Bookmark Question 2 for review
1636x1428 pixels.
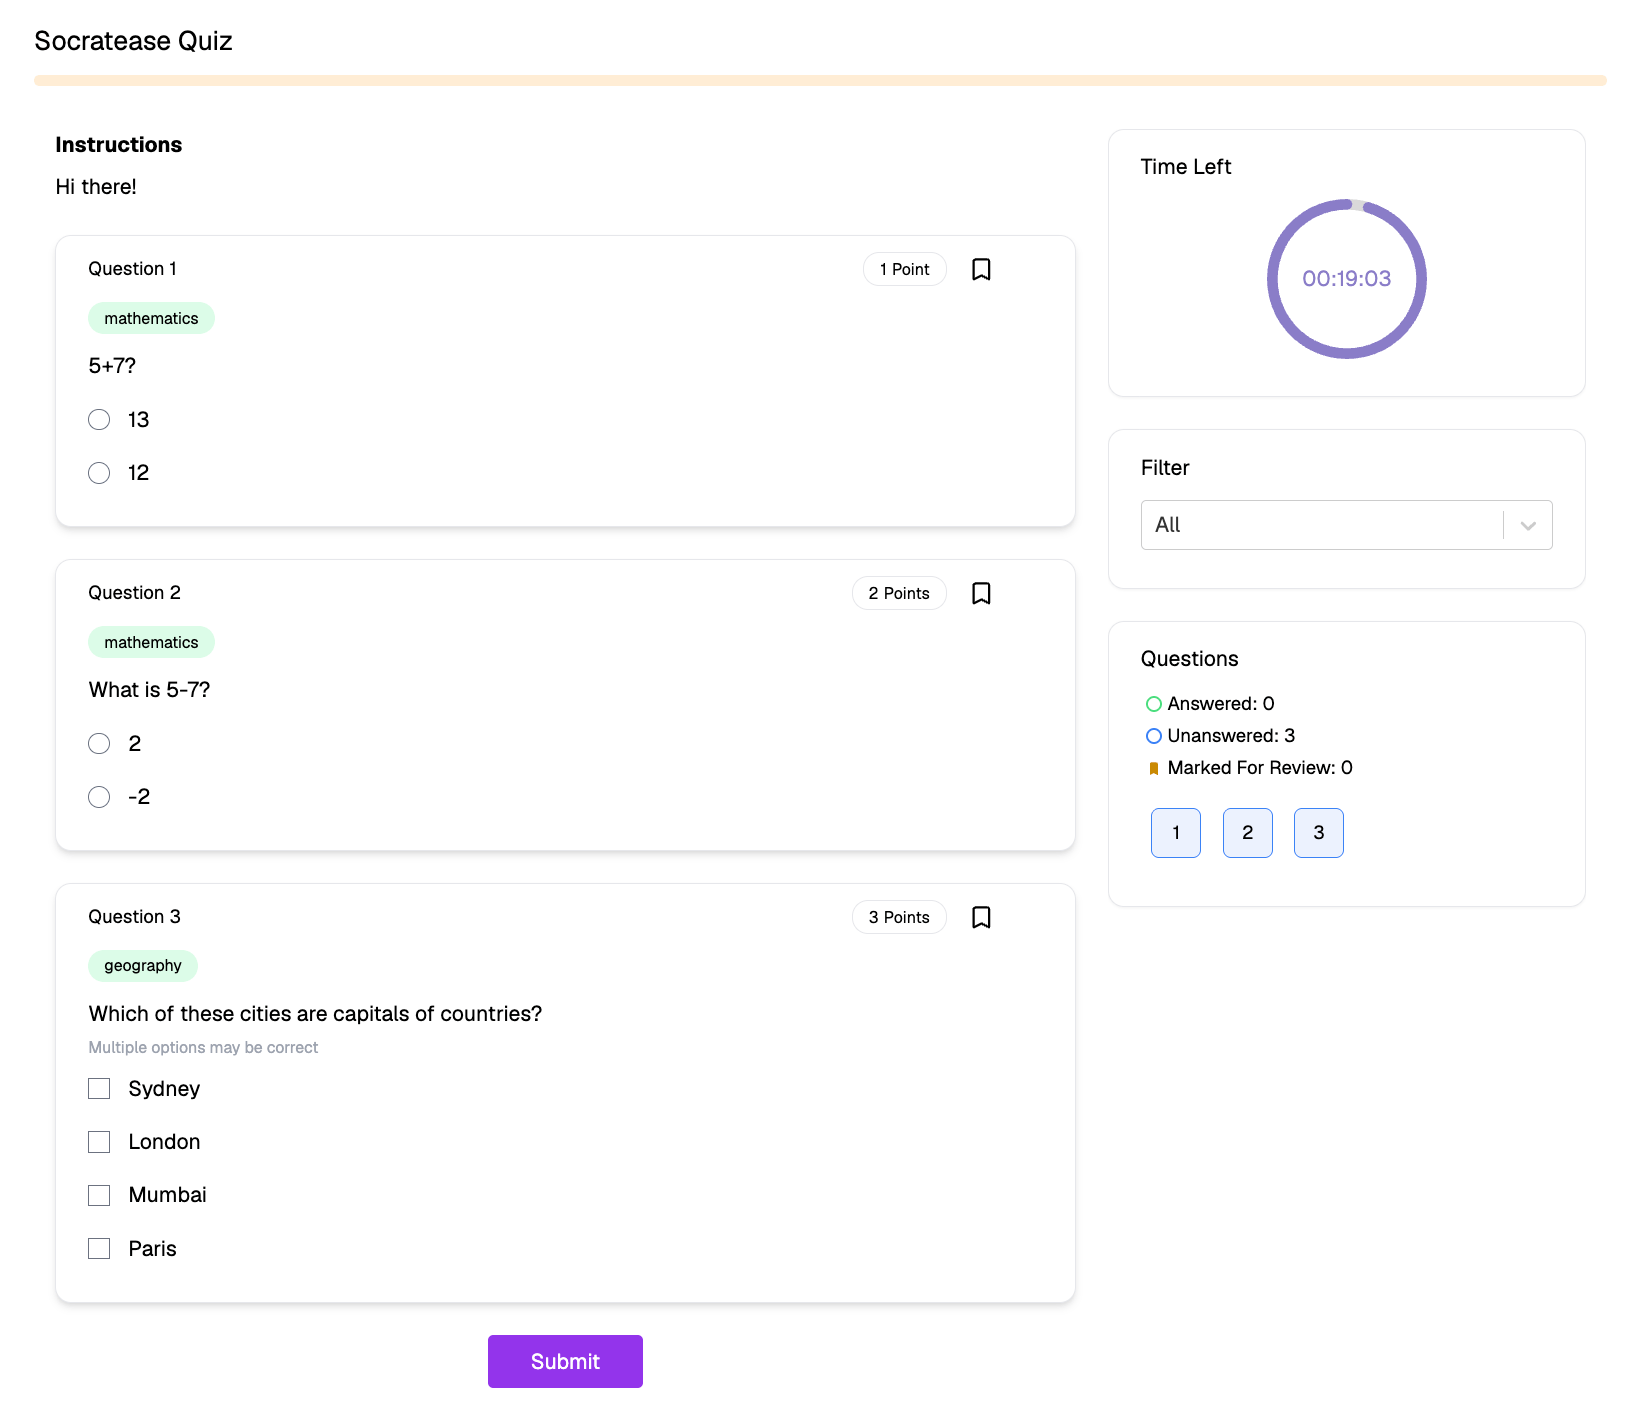pos(981,593)
